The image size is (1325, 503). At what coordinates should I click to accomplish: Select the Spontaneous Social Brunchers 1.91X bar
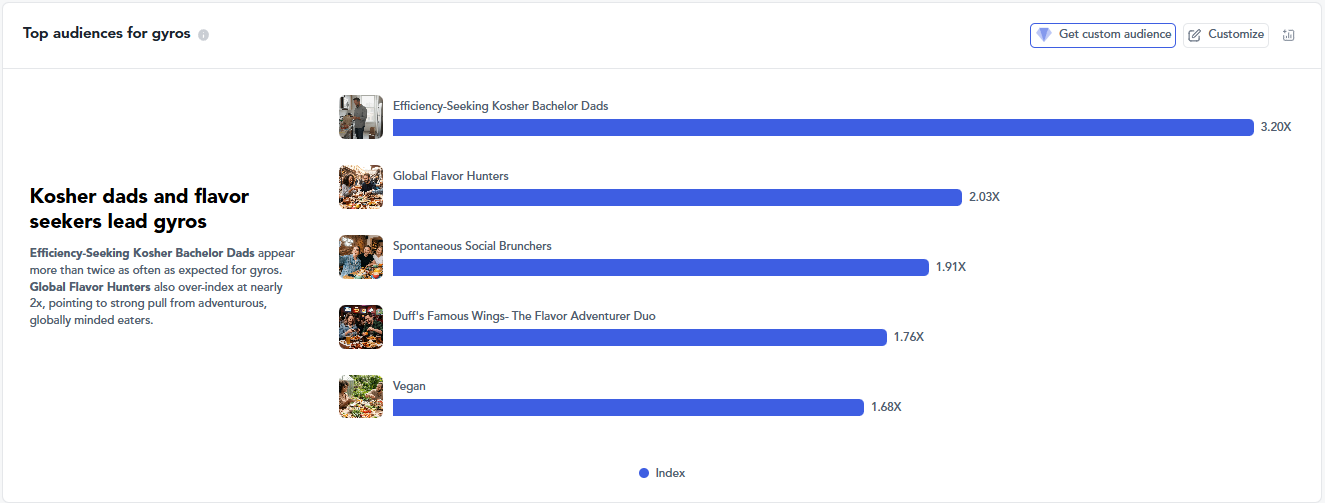(661, 267)
